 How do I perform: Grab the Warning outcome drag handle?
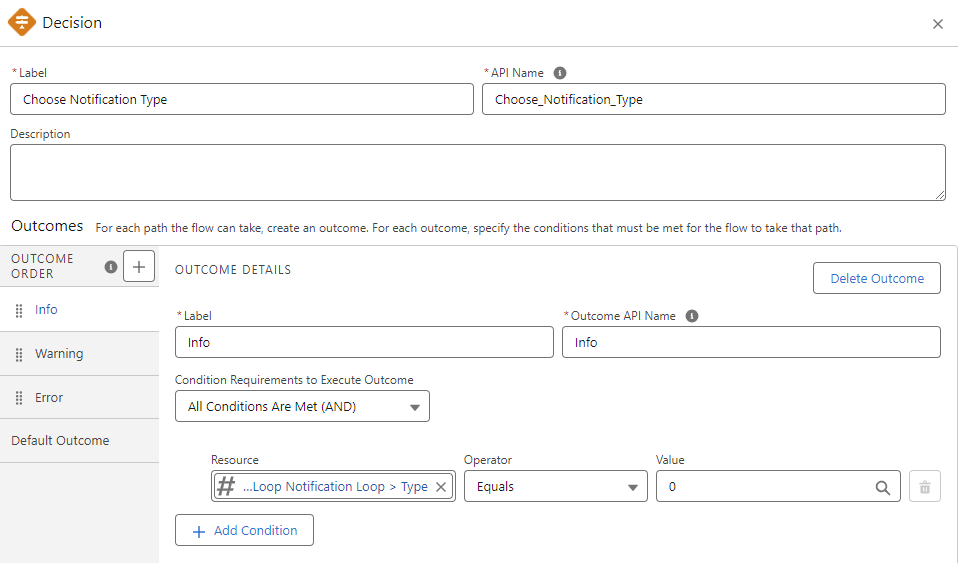coord(19,354)
